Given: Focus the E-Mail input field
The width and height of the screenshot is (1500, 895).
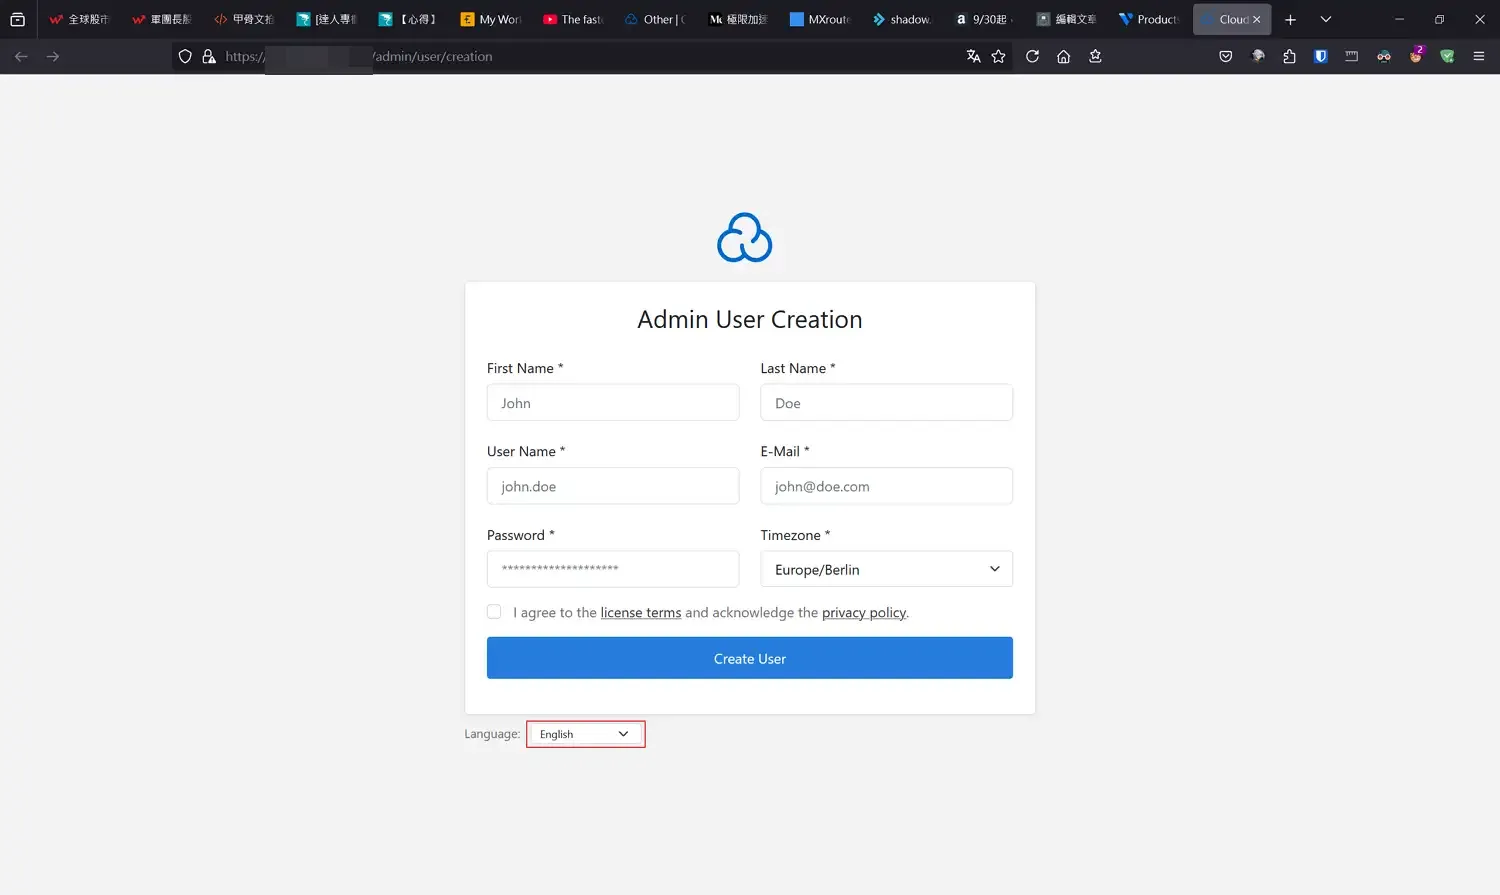Looking at the screenshot, I should click(x=886, y=486).
